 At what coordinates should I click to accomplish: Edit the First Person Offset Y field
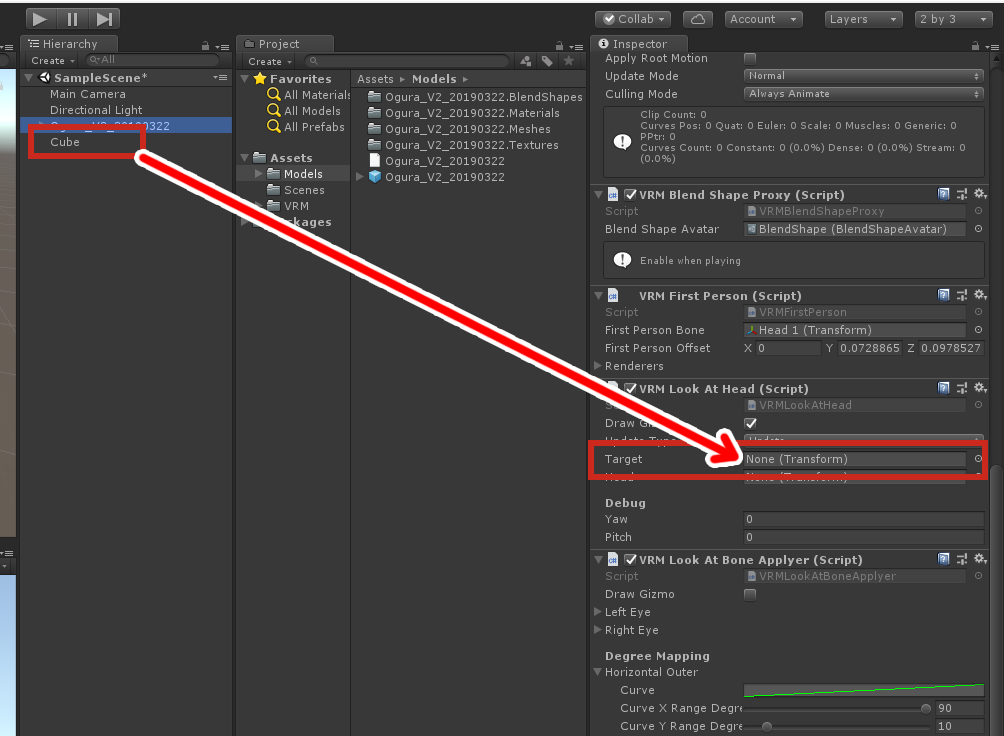(869, 348)
